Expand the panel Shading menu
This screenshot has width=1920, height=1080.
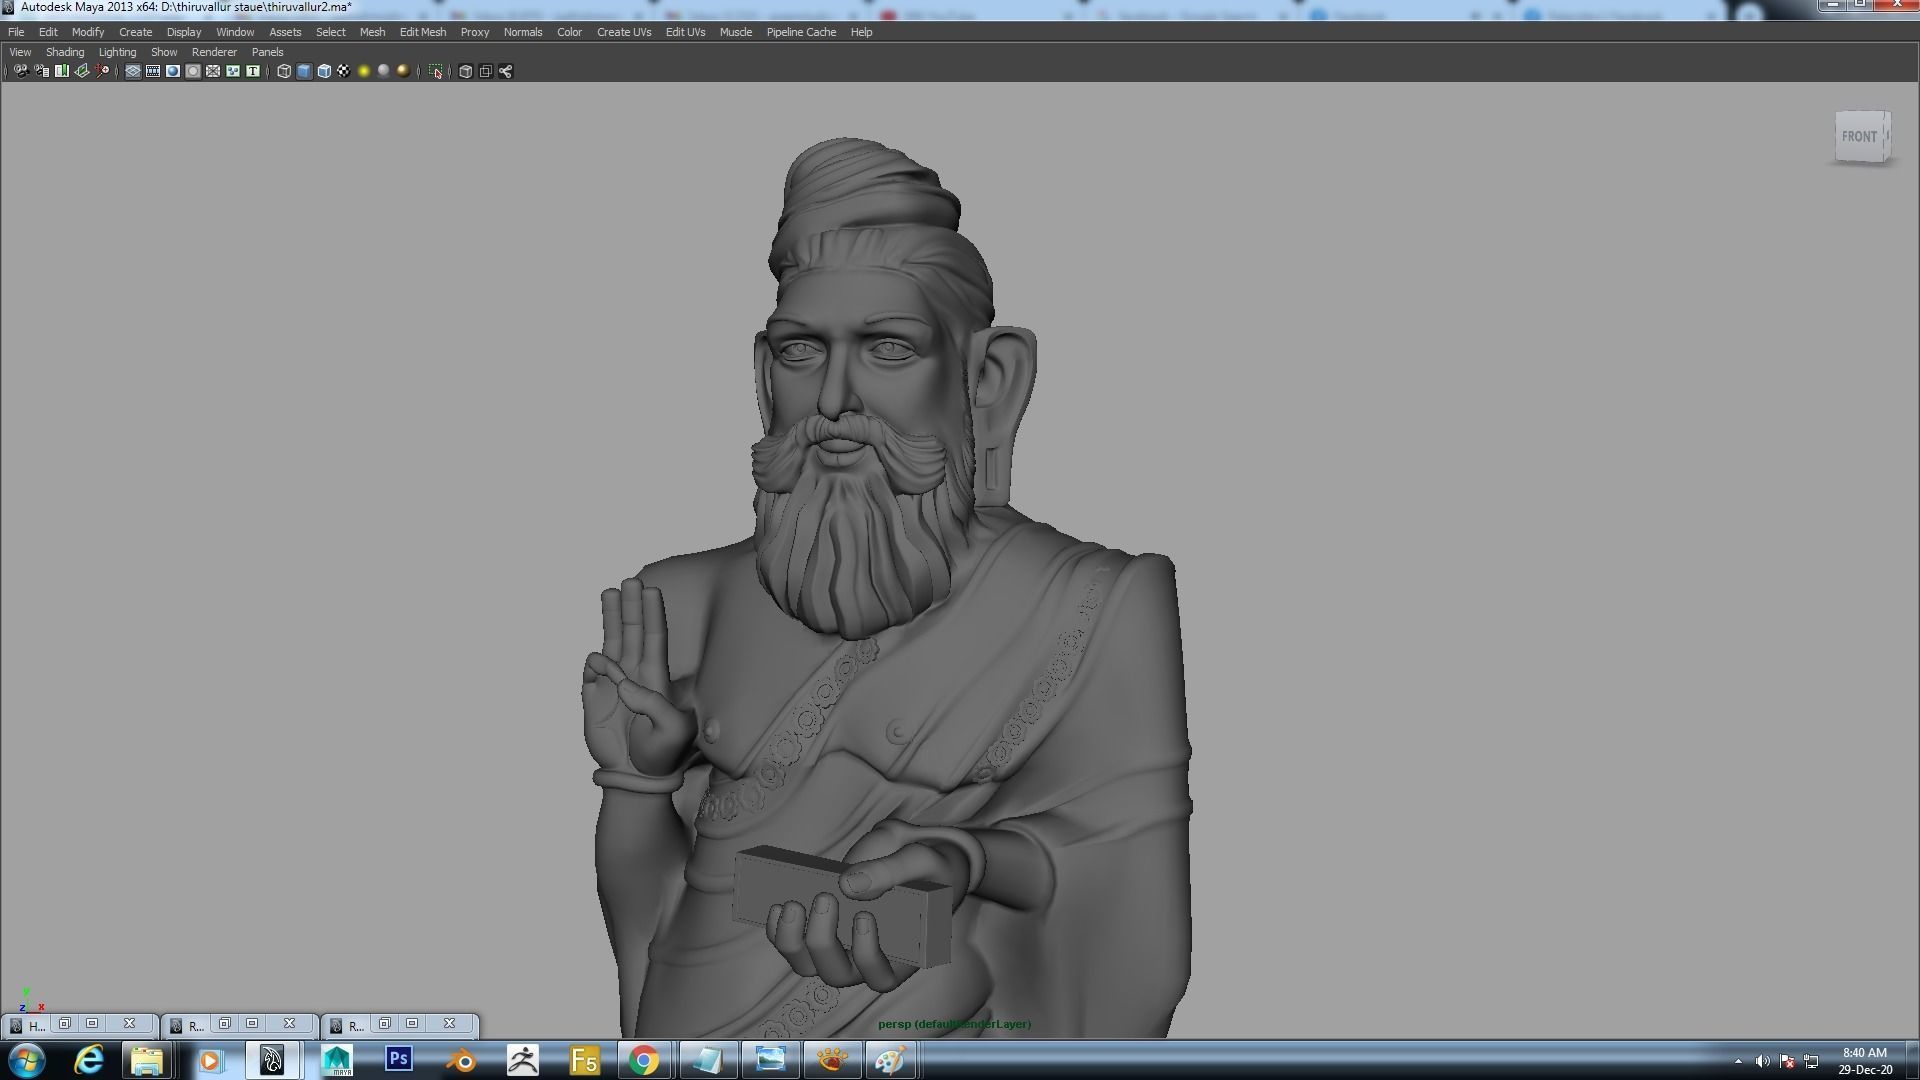tap(65, 52)
